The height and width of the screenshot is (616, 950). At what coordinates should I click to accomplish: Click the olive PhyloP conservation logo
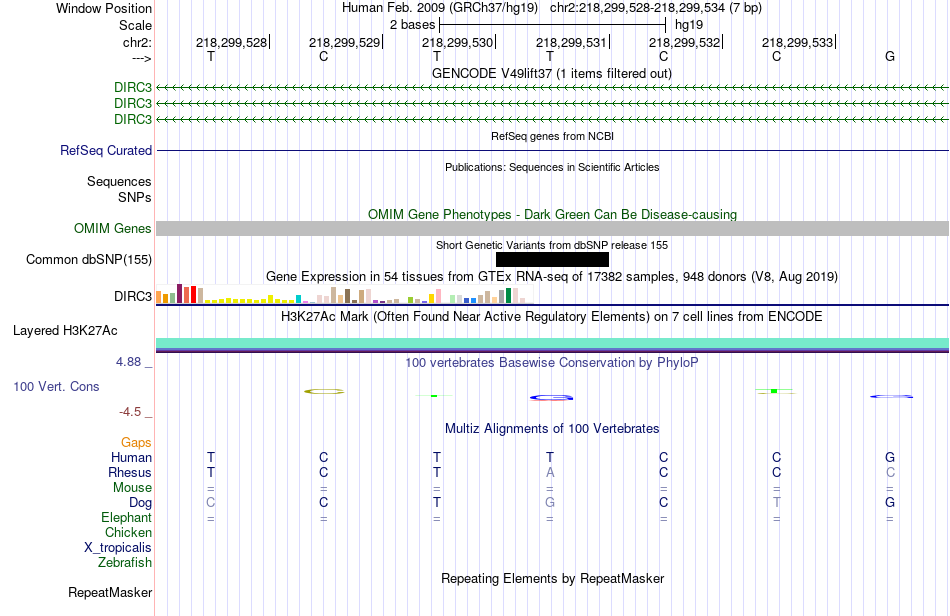[x=324, y=391]
